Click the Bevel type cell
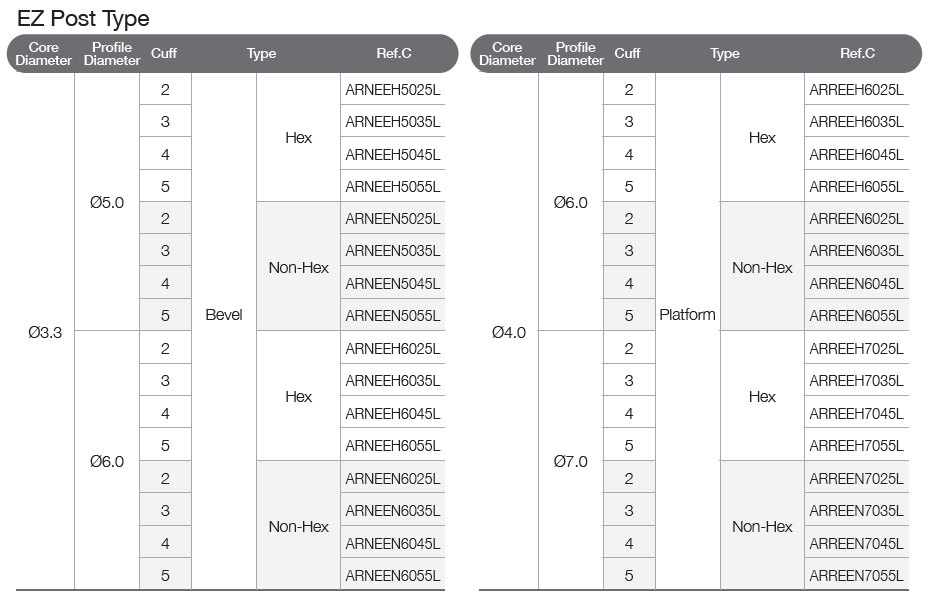The height and width of the screenshot is (608, 933). pyautogui.click(x=224, y=315)
